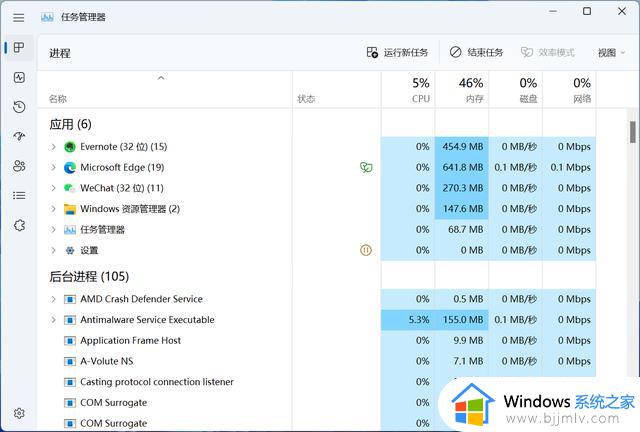Click the 任务管理器 process row icon
The image size is (640, 432).
(70, 230)
